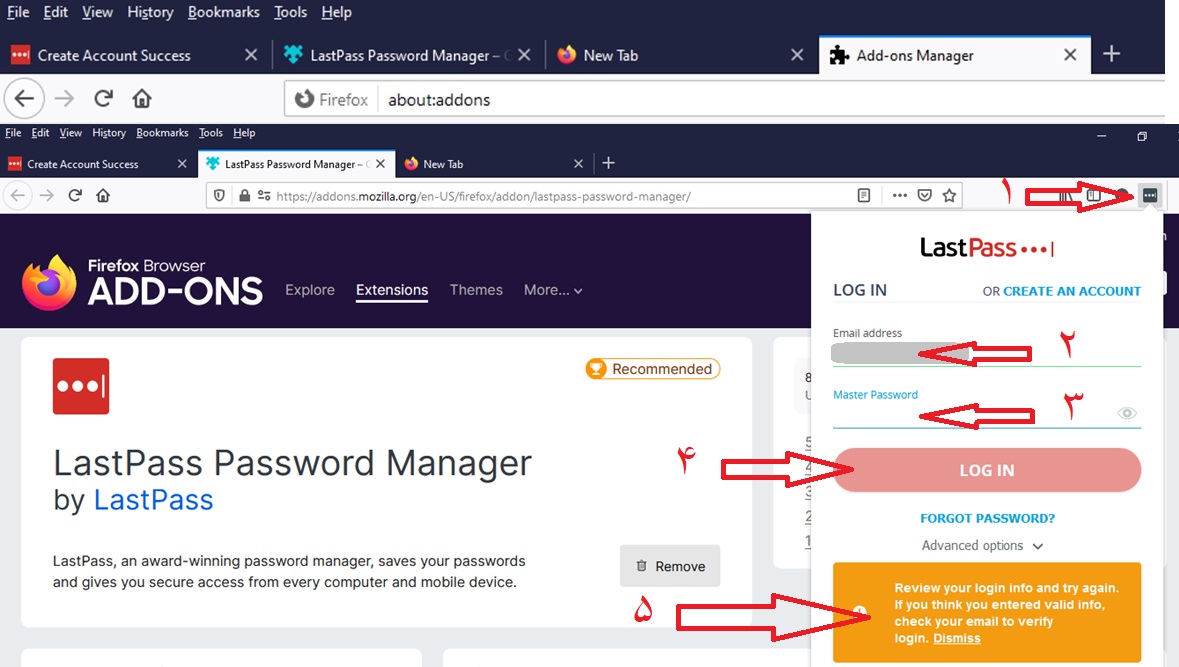Viewport: 1179px width, 667px height.
Task: Expand More dropdown in add-ons header
Action: pos(553,290)
